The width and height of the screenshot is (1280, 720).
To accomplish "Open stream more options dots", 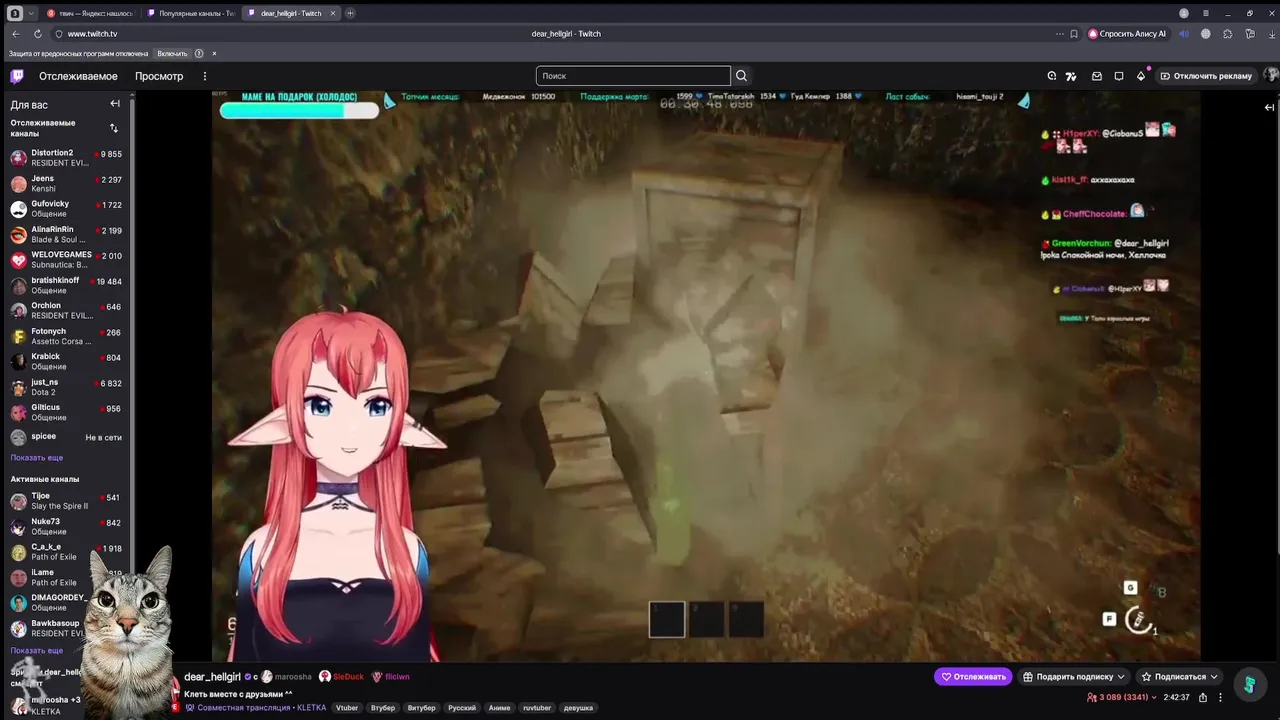I will click(x=1220, y=697).
